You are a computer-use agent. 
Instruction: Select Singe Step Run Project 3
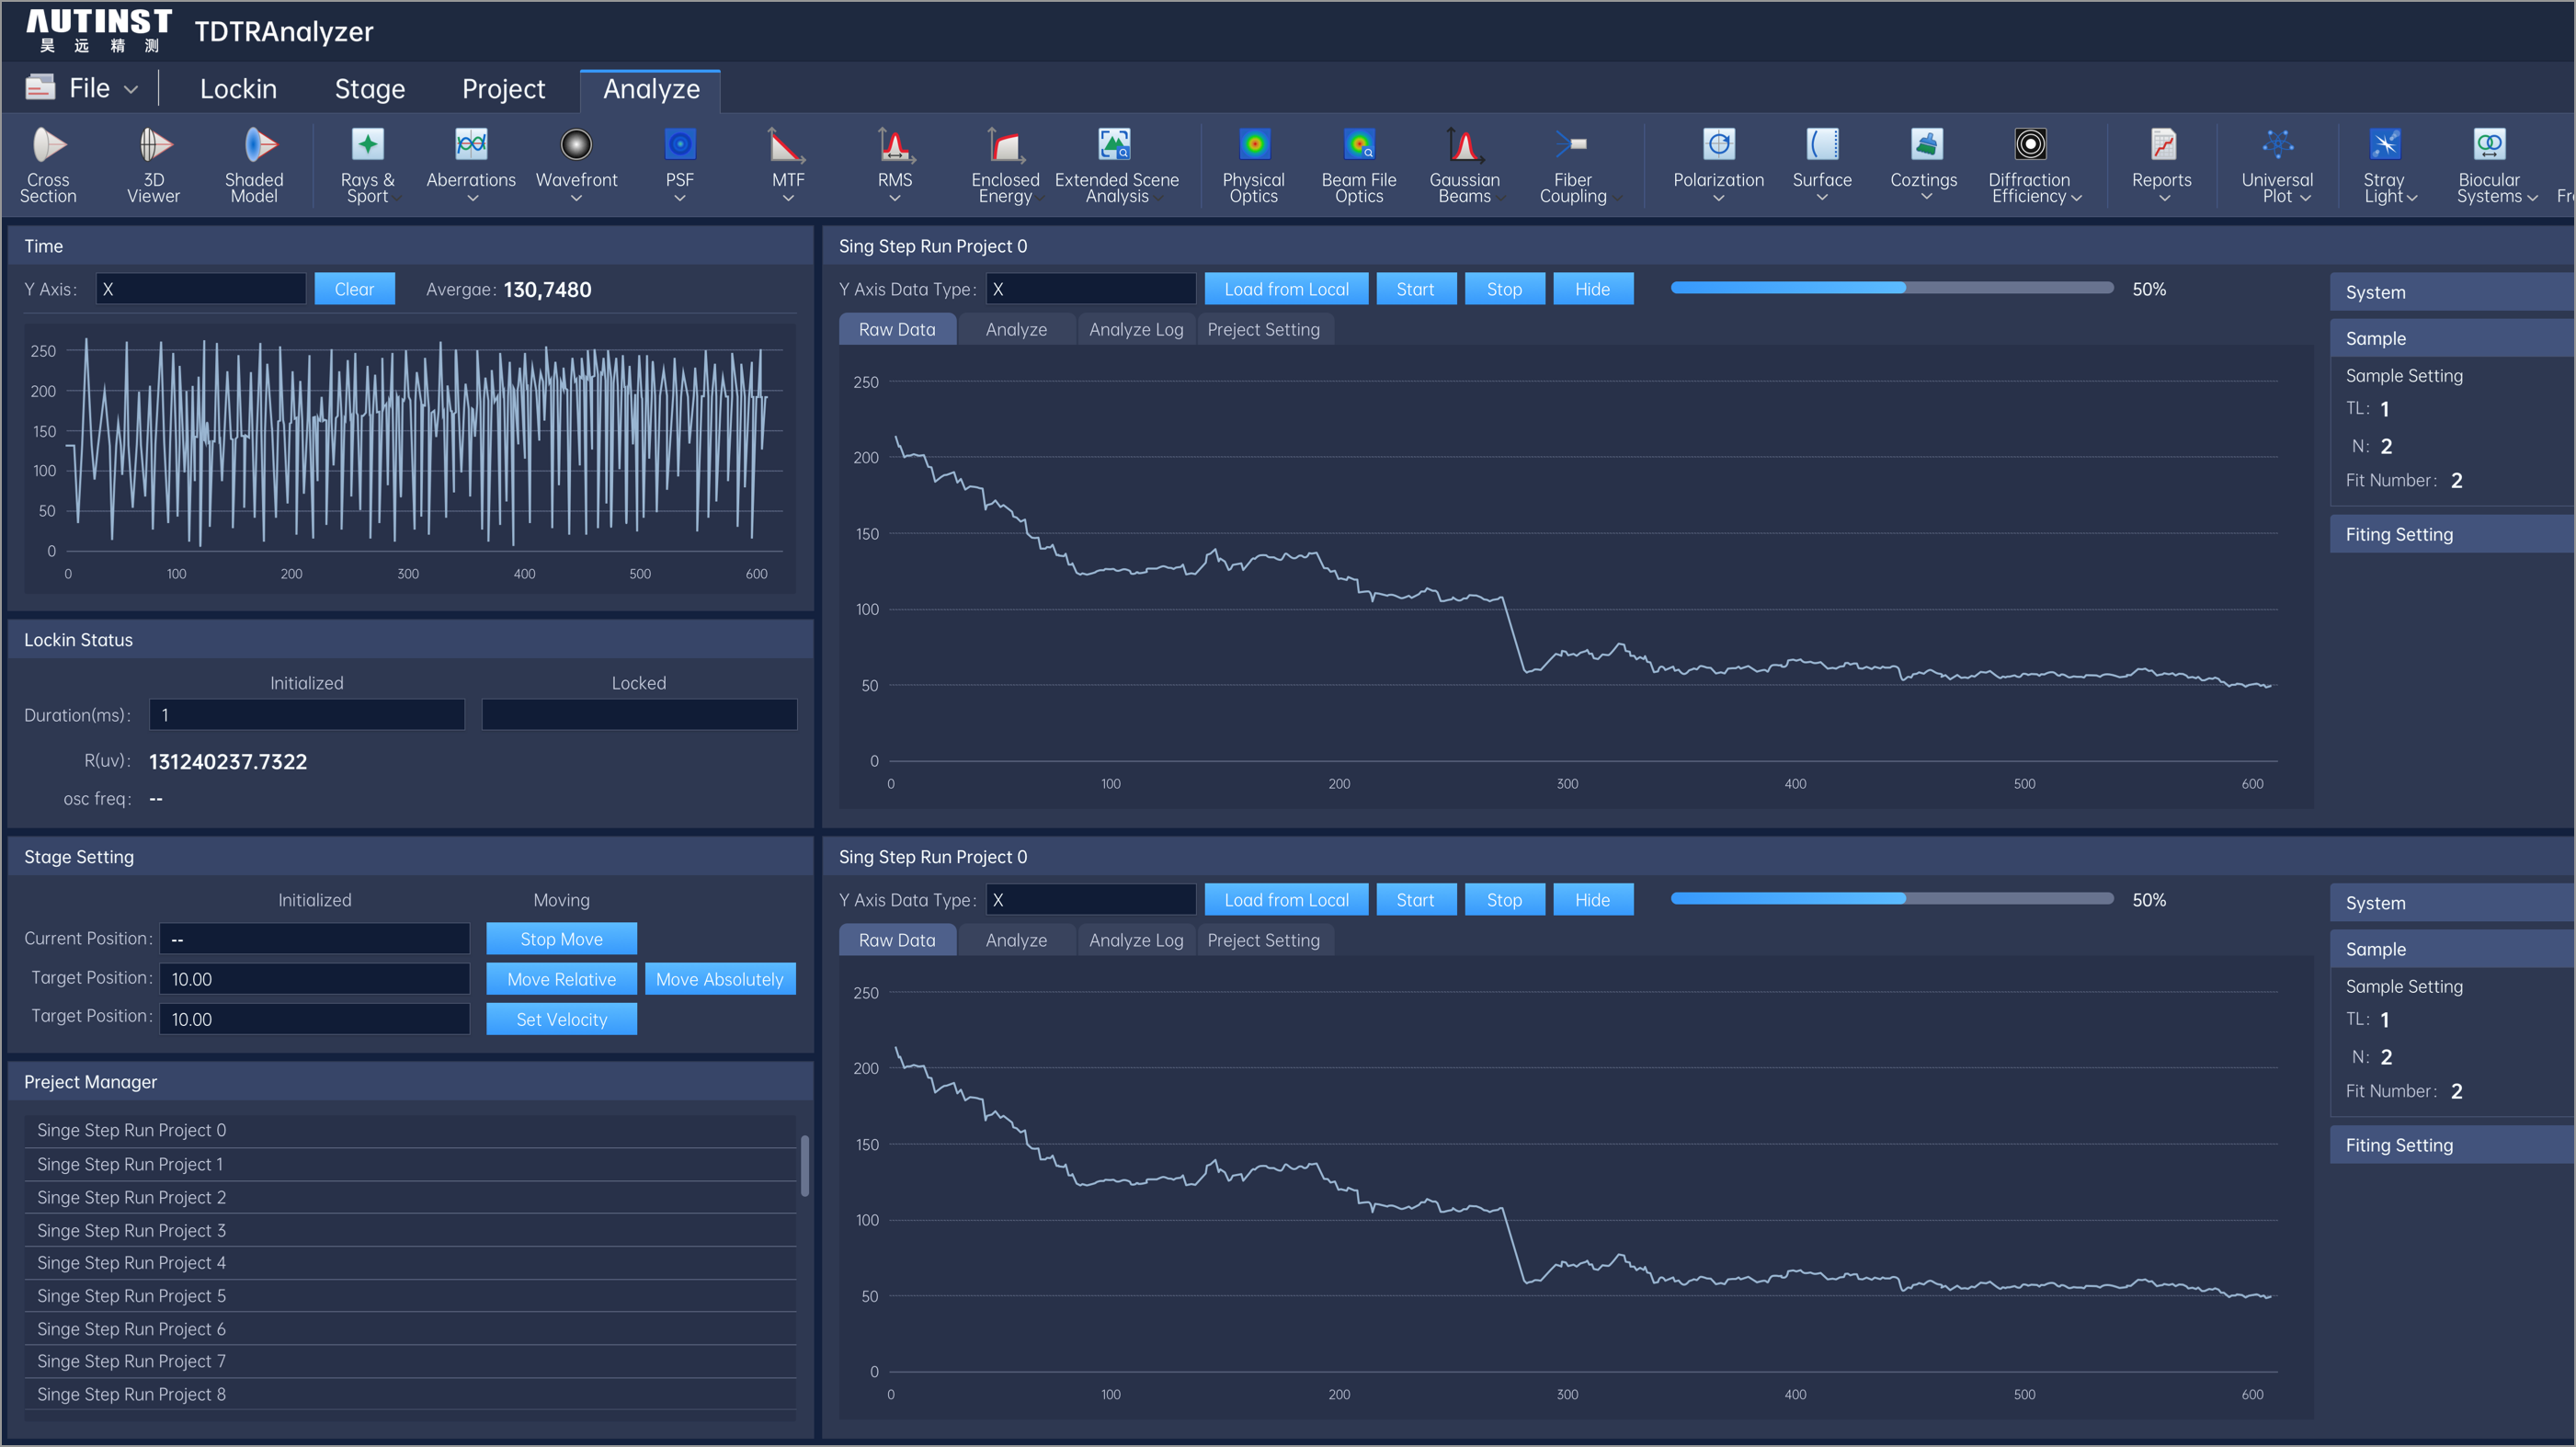131,1230
